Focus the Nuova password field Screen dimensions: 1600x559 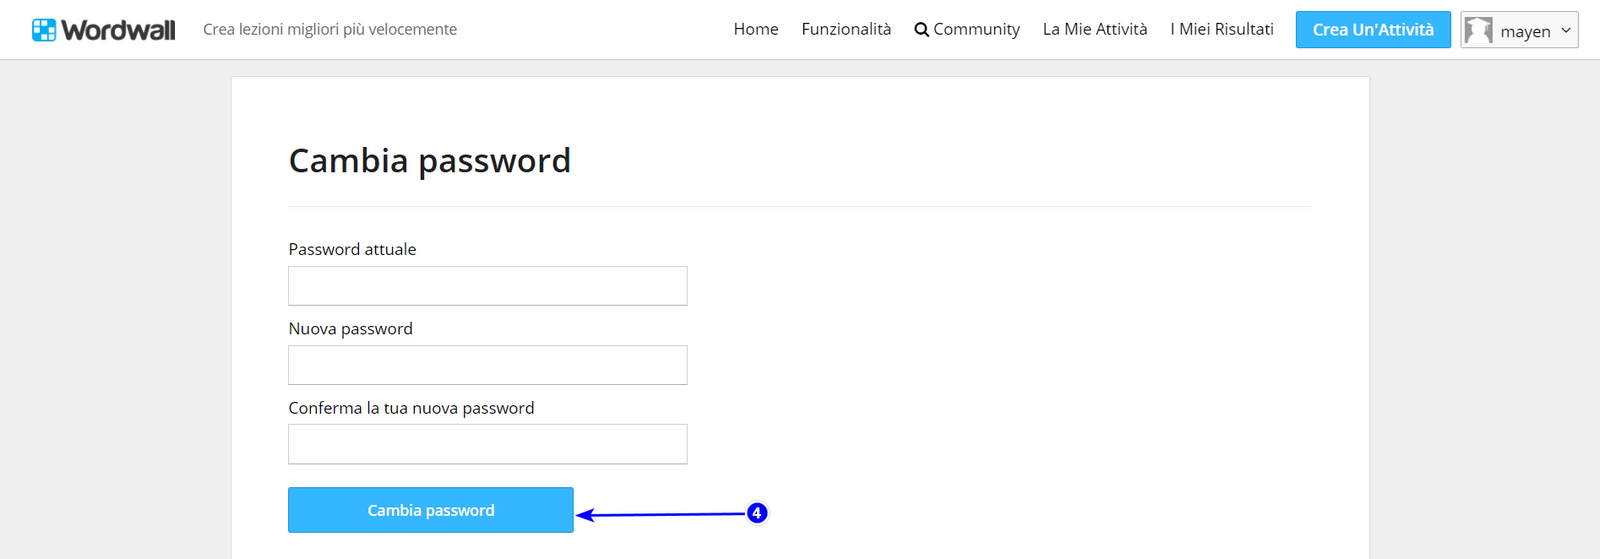pos(488,365)
